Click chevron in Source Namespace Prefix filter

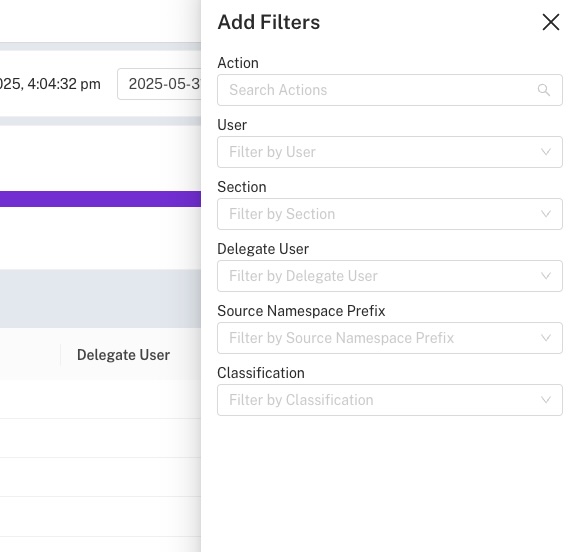pyautogui.click(x=546, y=338)
